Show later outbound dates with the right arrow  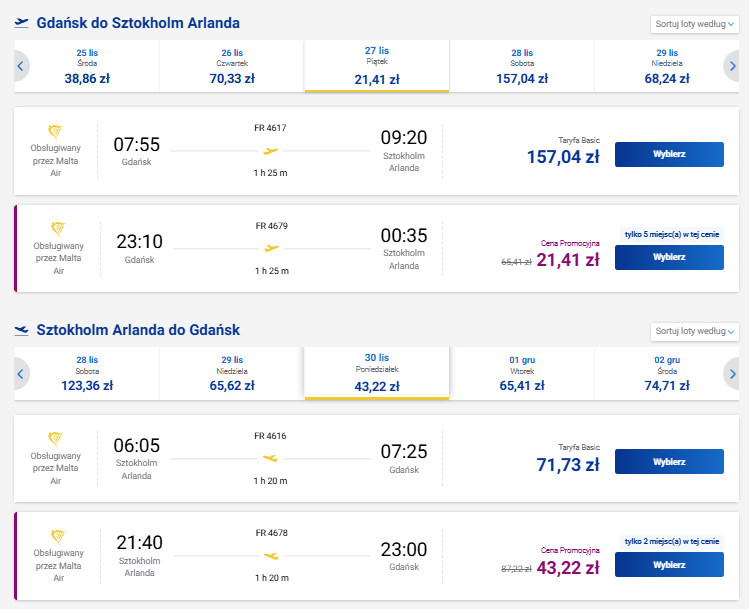[x=732, y=66]
